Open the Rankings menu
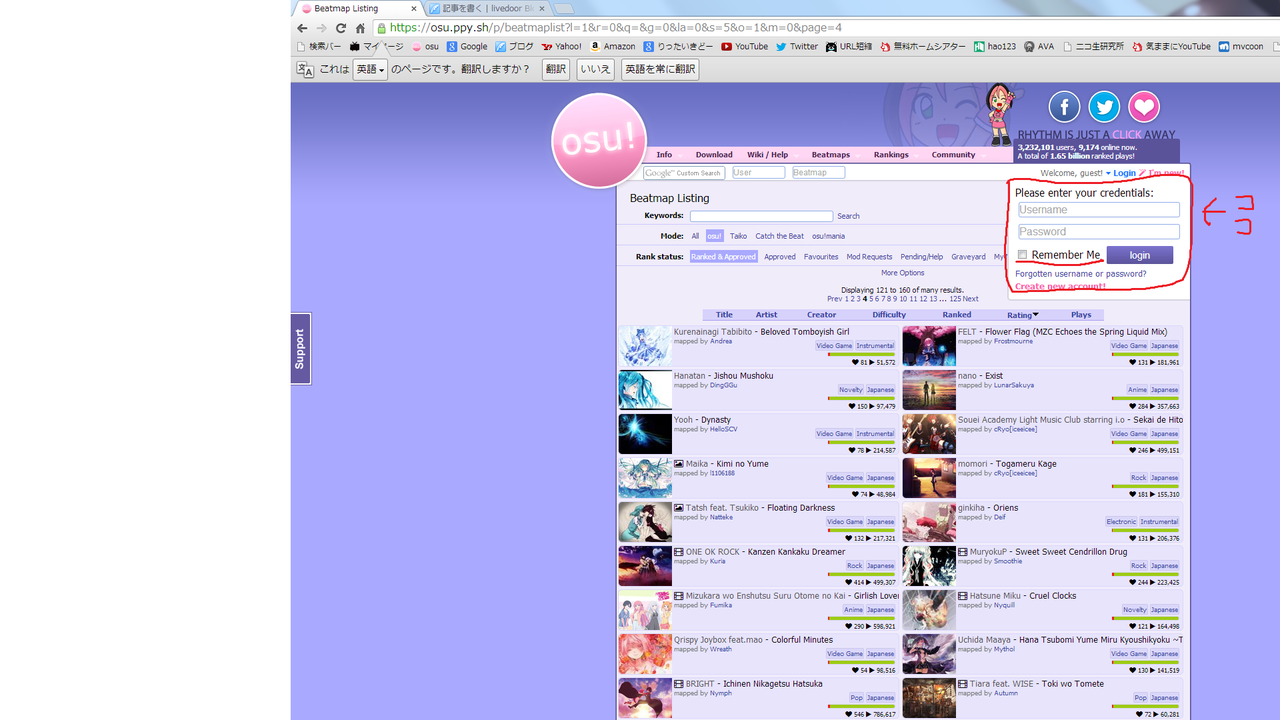1280x720 pixels. [x=891, y=155]
